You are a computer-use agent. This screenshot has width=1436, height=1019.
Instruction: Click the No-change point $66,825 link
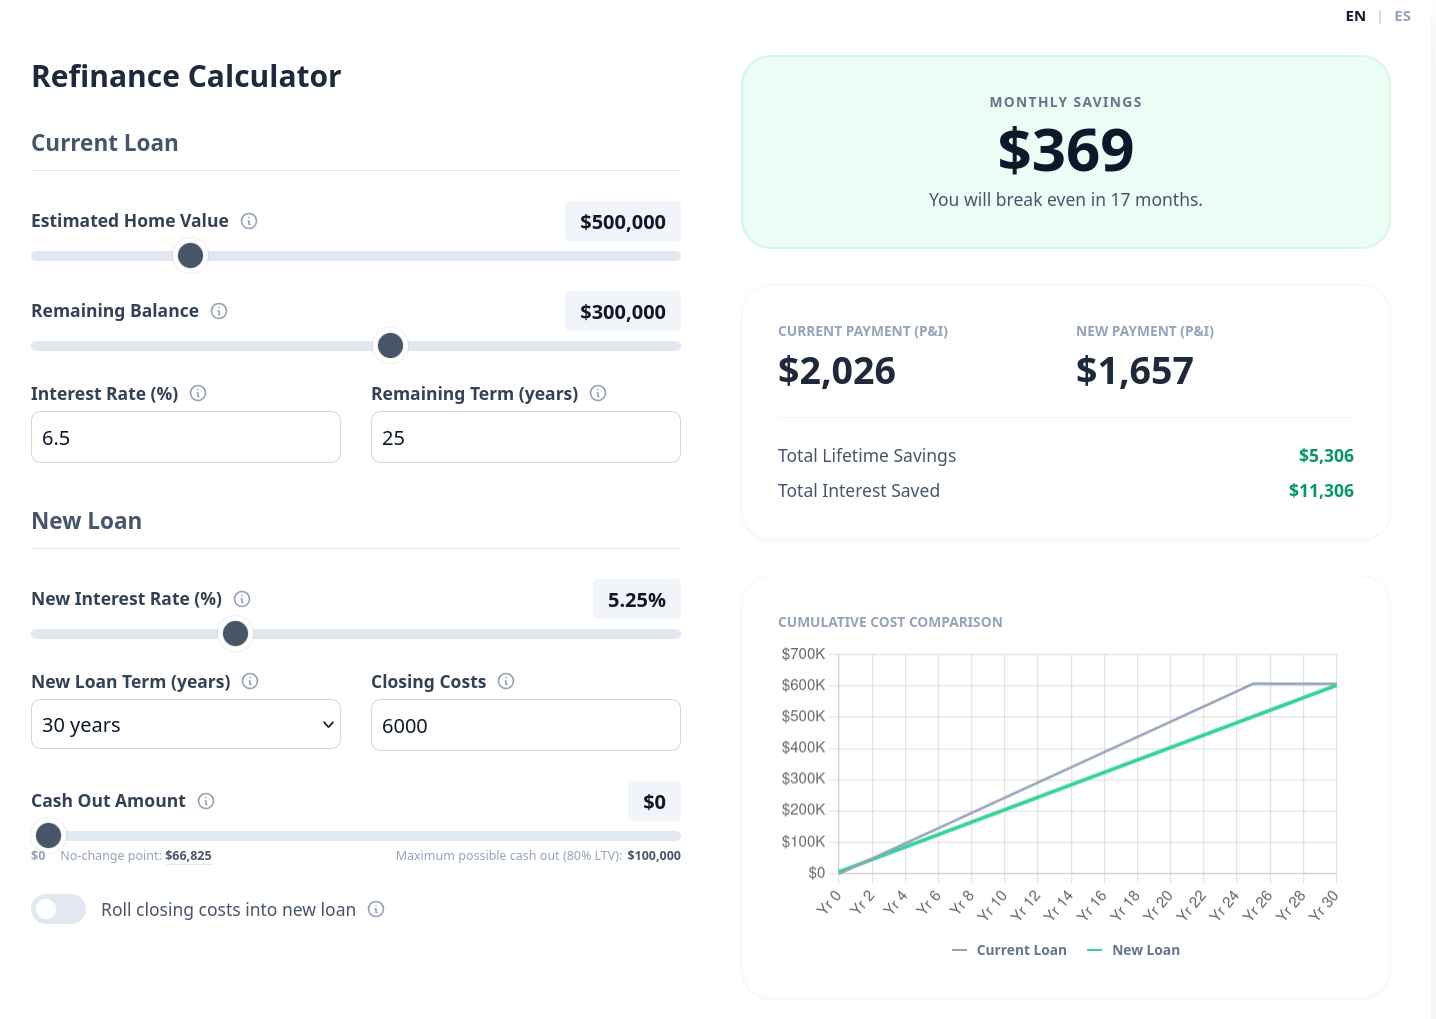[188, 856]
